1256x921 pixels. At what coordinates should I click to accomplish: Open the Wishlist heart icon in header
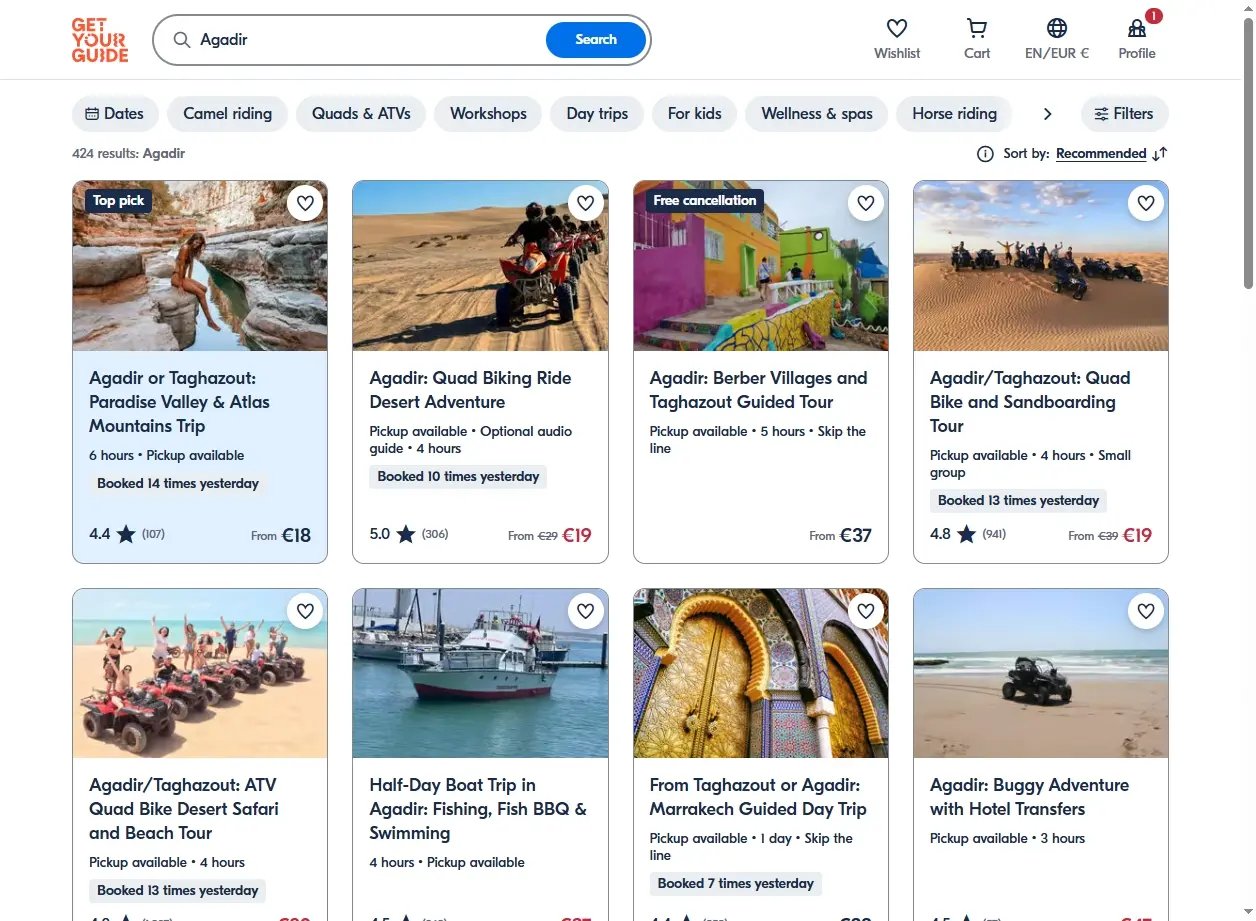pos(897,28)
